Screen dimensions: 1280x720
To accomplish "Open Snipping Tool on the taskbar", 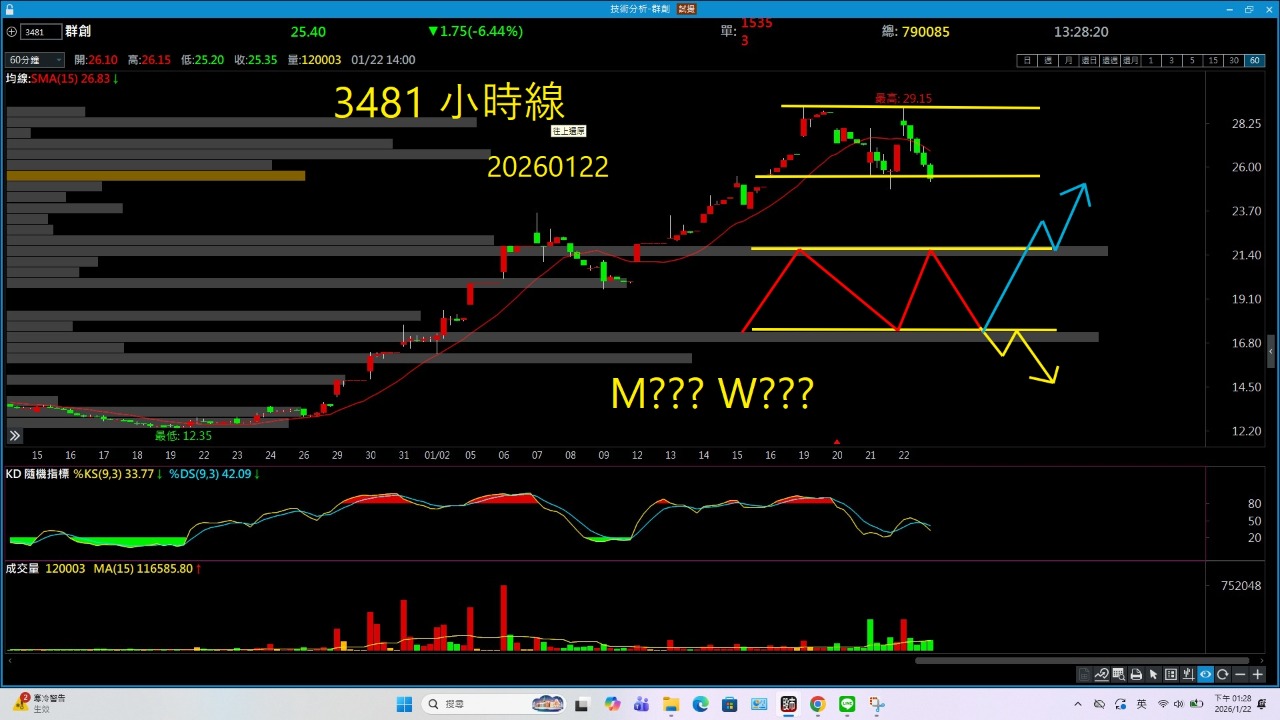I will tap(877, 704).
